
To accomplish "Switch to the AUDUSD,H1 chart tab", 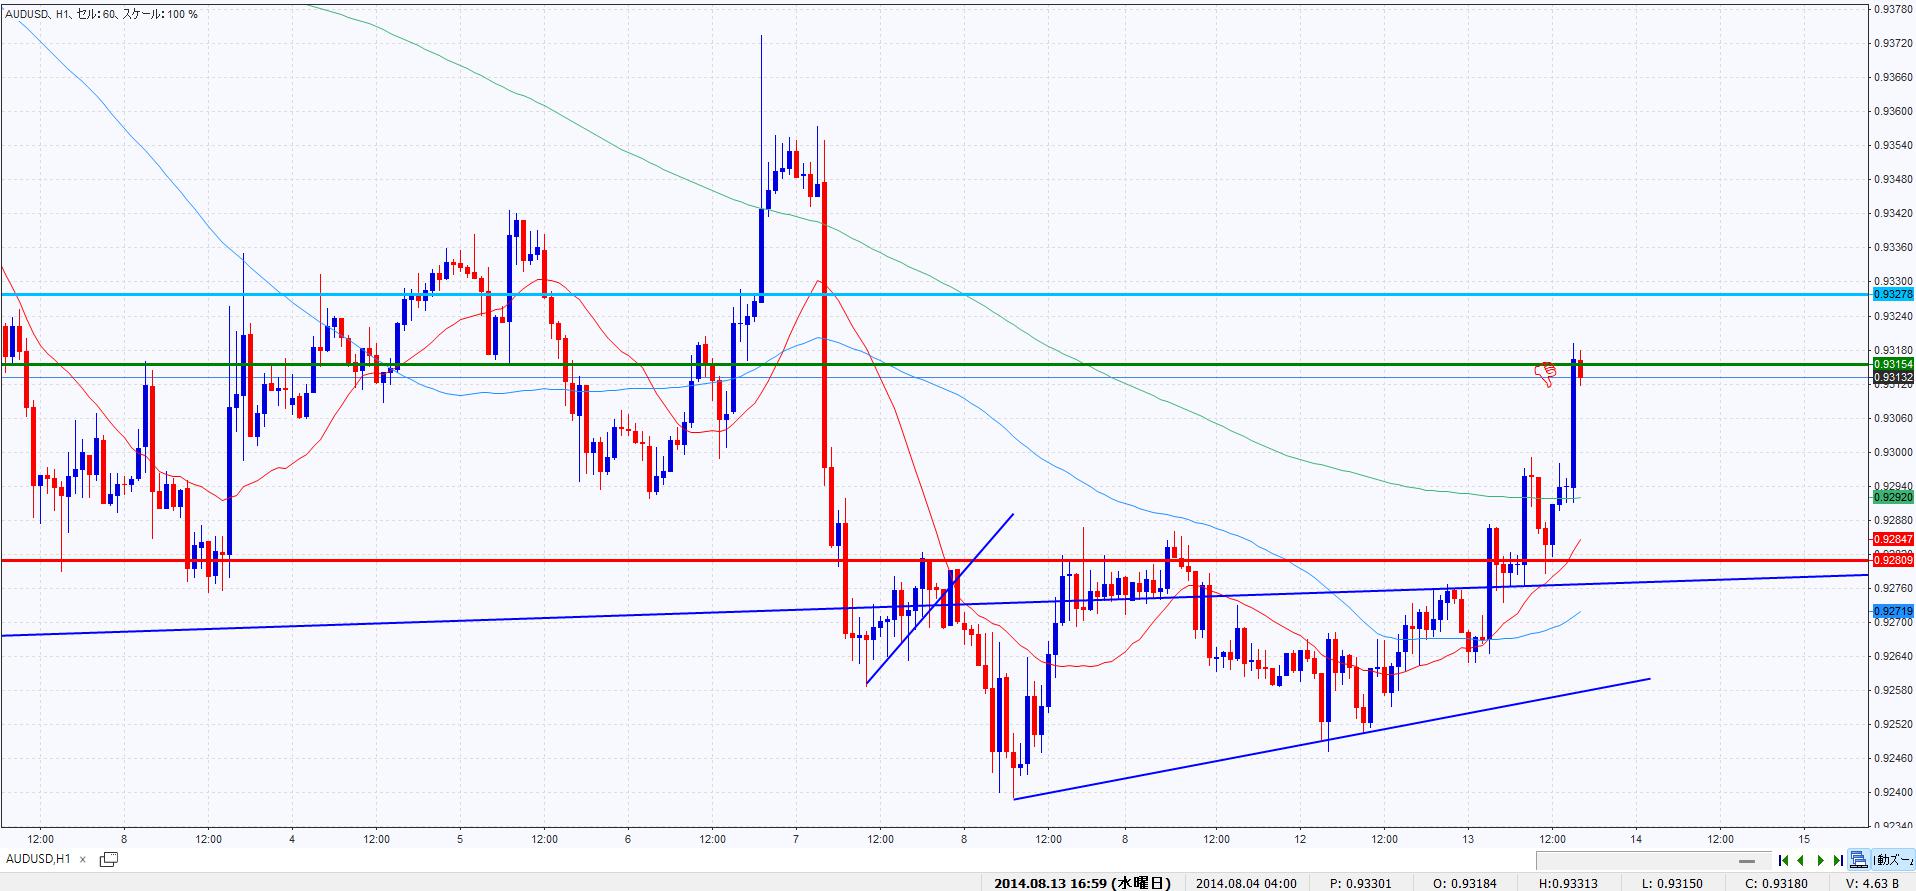I will 38,859.
